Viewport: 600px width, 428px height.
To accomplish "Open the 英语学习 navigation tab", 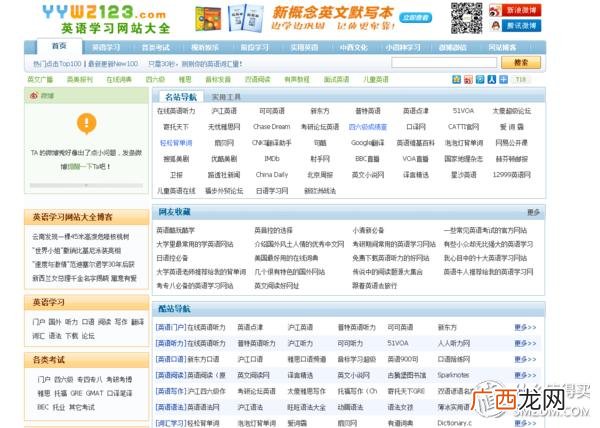I will click(106, 47).
